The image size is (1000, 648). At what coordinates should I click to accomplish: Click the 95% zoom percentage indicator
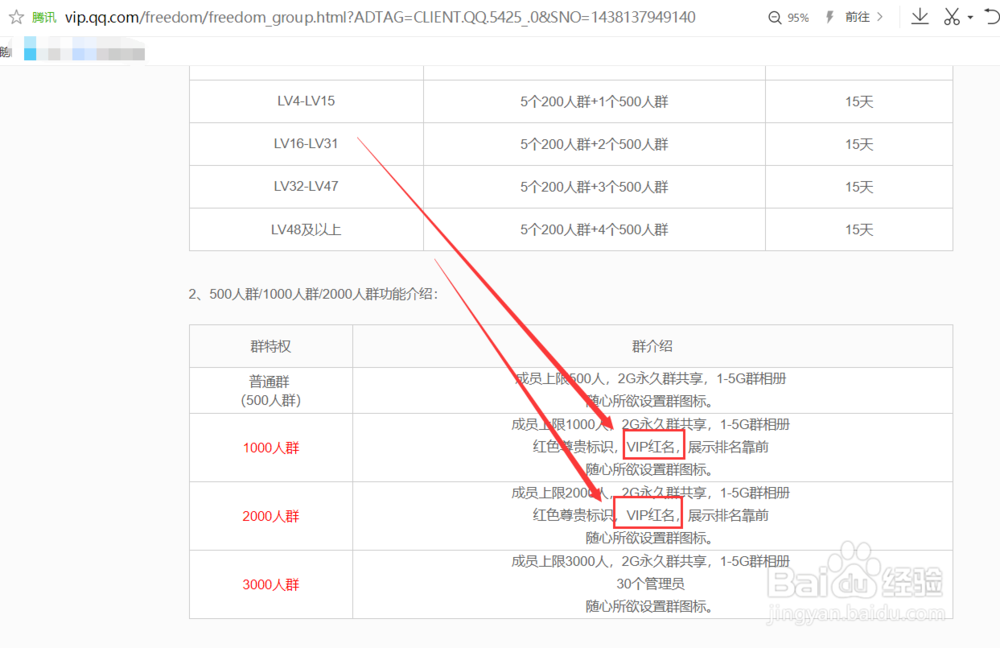[798, 17]
